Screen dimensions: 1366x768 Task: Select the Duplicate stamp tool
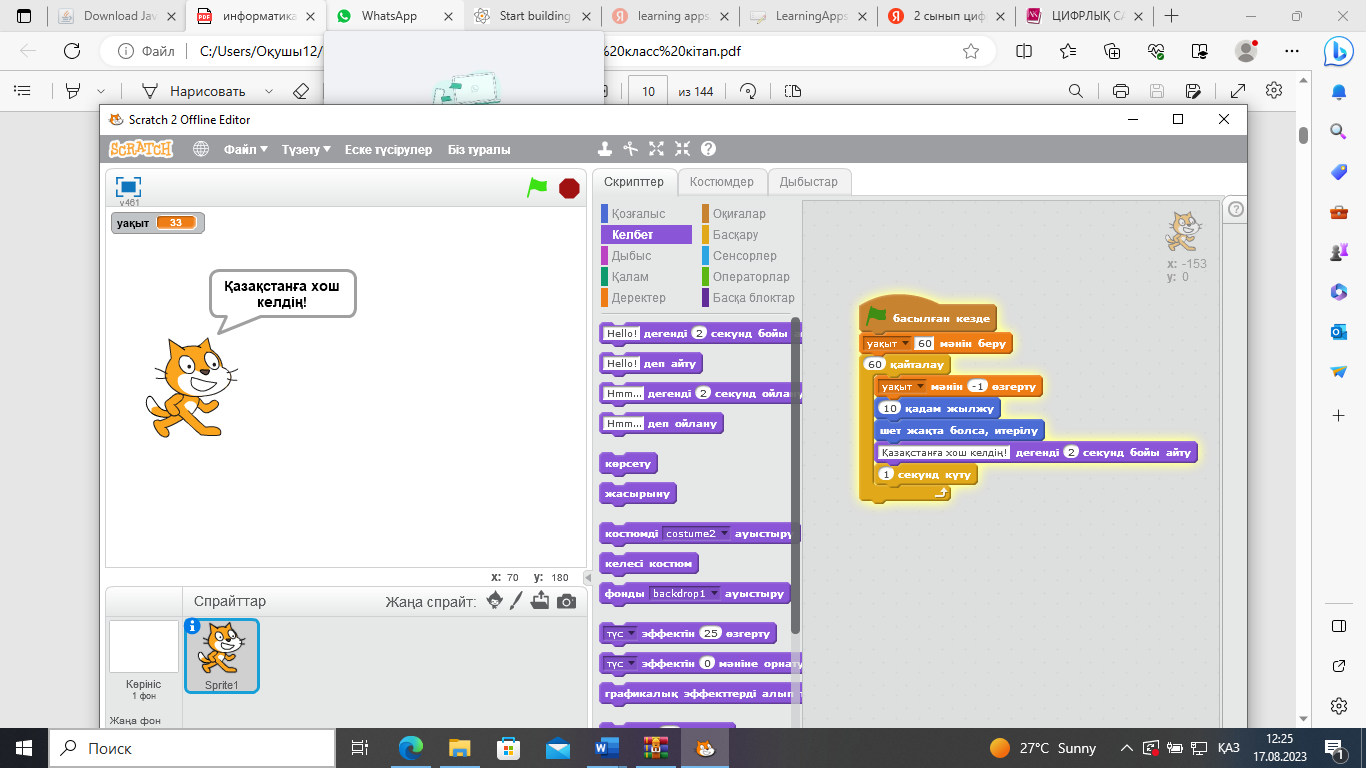pyautogui.click(x=605, y=149)
